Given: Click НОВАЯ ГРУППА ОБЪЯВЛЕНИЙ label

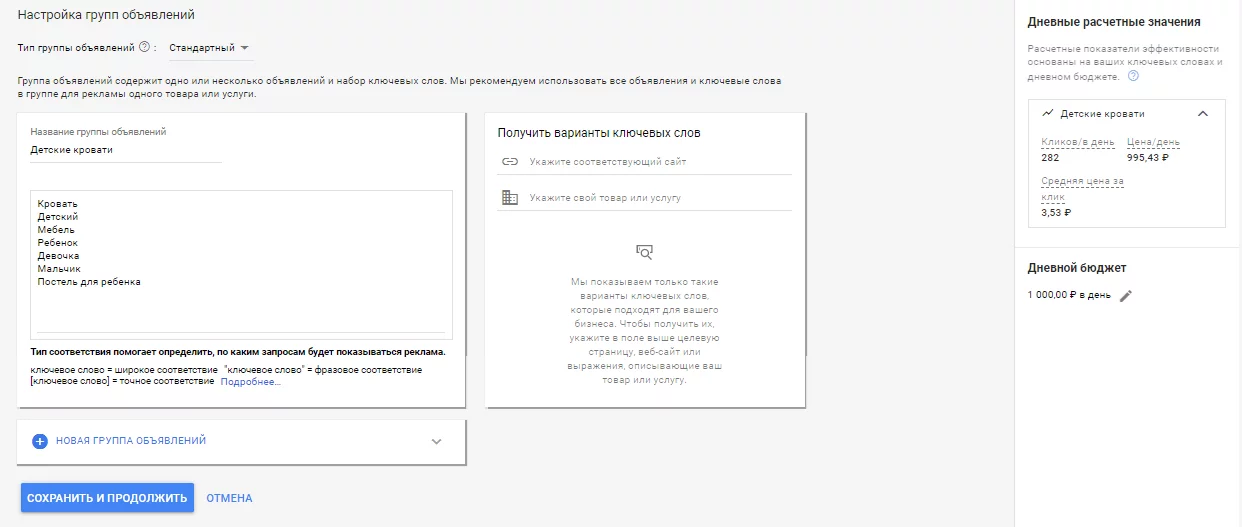Looking at the screenshot, I should [x=131, y=441].
